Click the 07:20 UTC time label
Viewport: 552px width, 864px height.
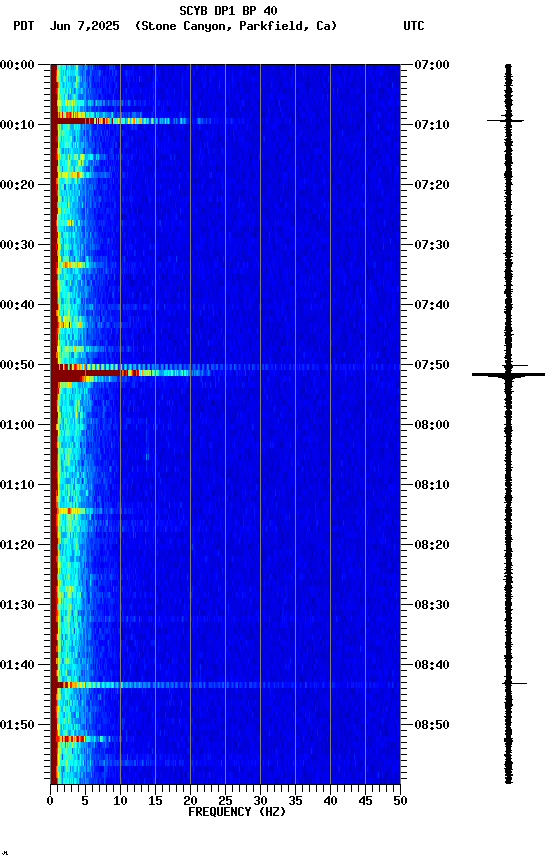pos(432,185)
